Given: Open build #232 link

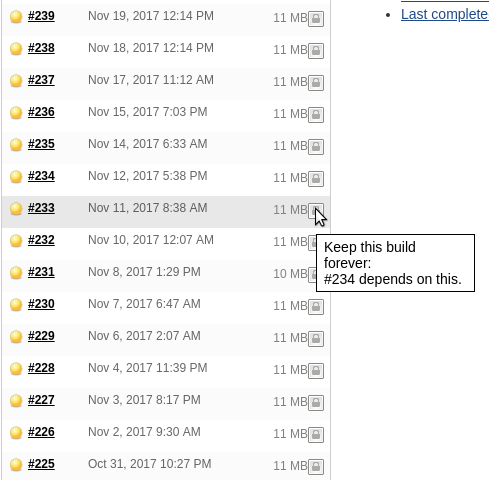Looking at the screenshot, I should (41, 240).
